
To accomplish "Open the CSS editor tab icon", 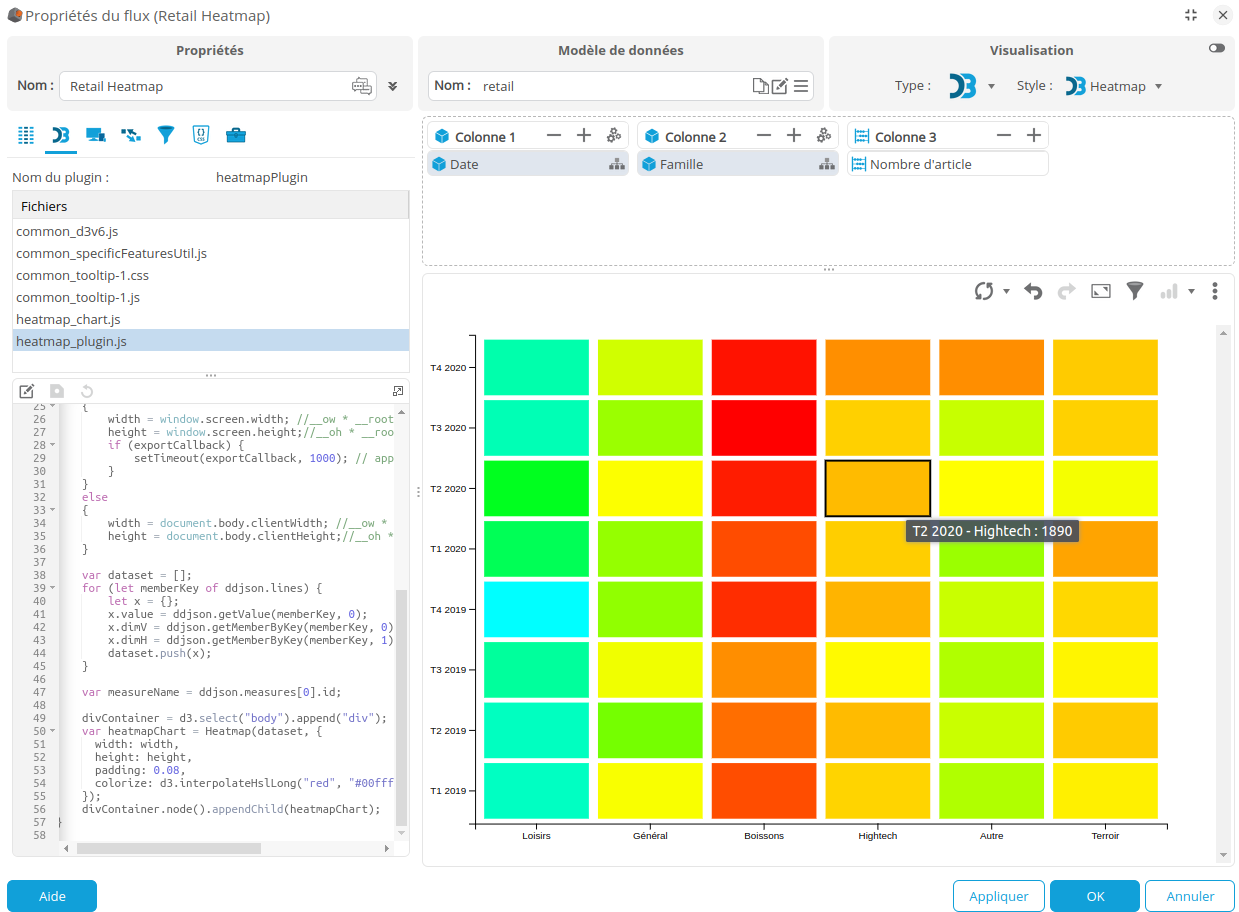I will 201,135.
